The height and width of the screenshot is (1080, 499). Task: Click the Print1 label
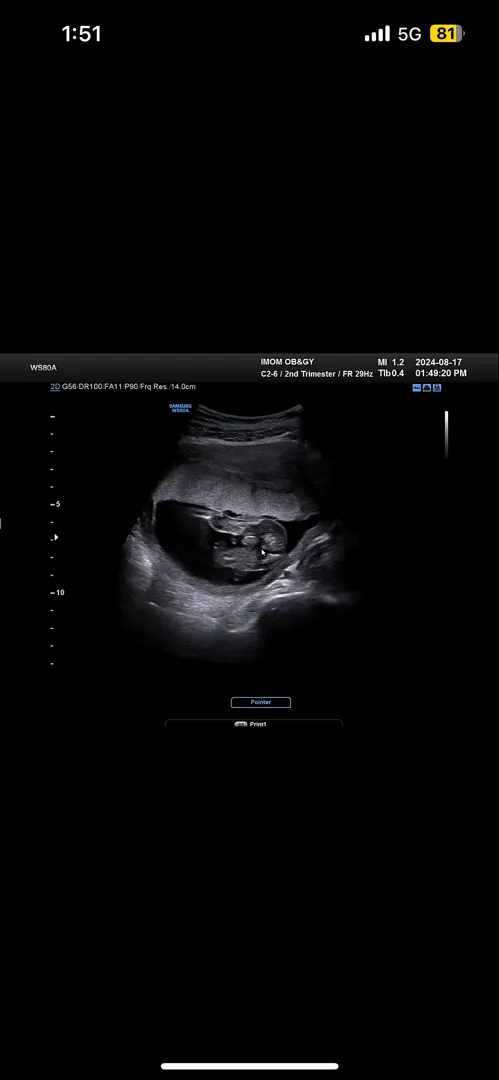(258, 725)
